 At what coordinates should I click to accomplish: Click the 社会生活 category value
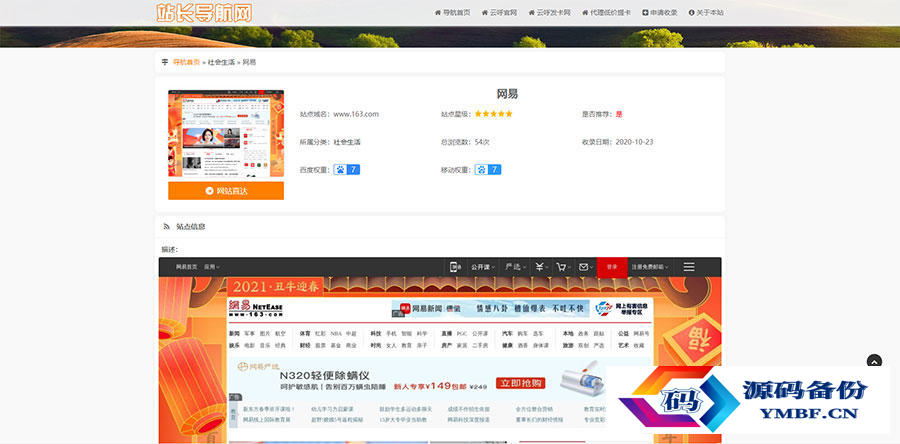pos(347,142)
